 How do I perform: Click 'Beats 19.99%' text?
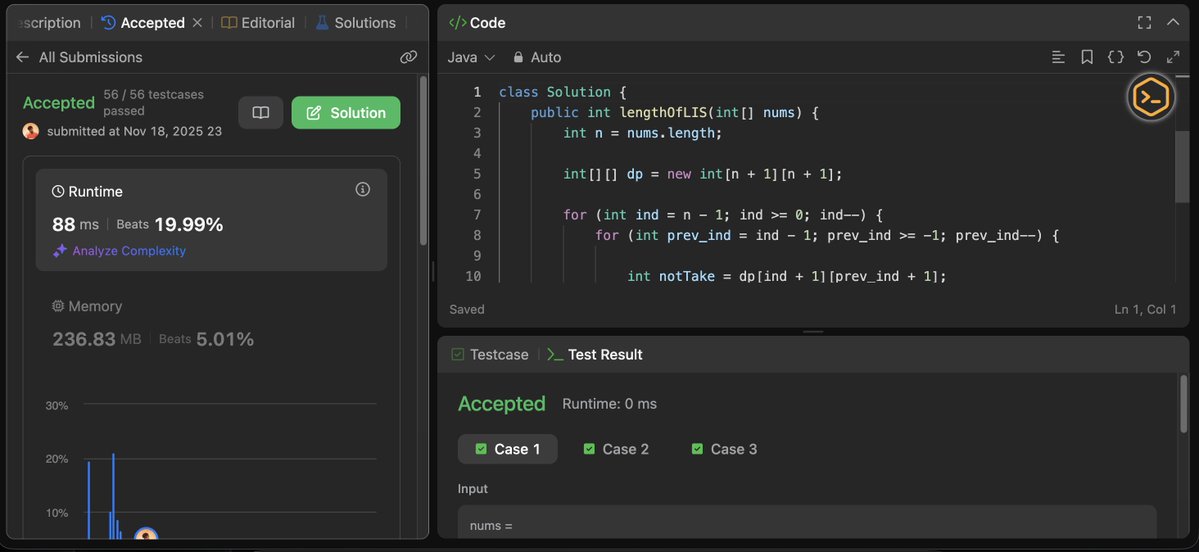pyautogui.click(x=170, y=225)
